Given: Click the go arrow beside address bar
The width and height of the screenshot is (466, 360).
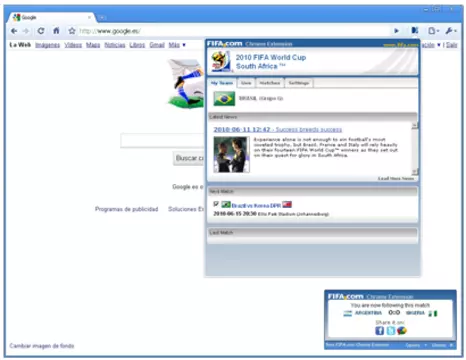Looking at the screenshot, I should pyautogui.click(x=396, y=31).
